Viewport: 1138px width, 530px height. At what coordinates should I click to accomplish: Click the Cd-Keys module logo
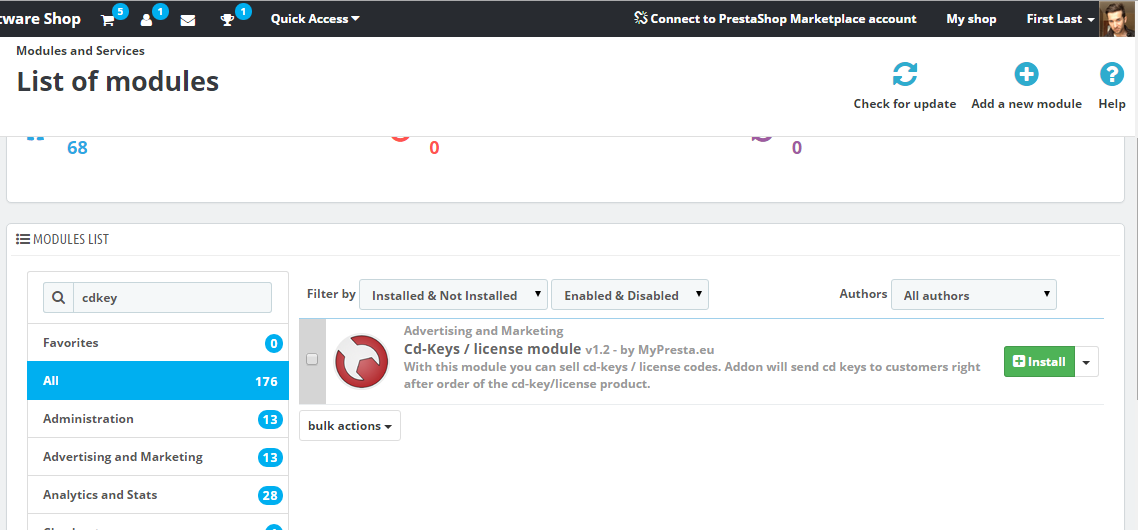361,361
